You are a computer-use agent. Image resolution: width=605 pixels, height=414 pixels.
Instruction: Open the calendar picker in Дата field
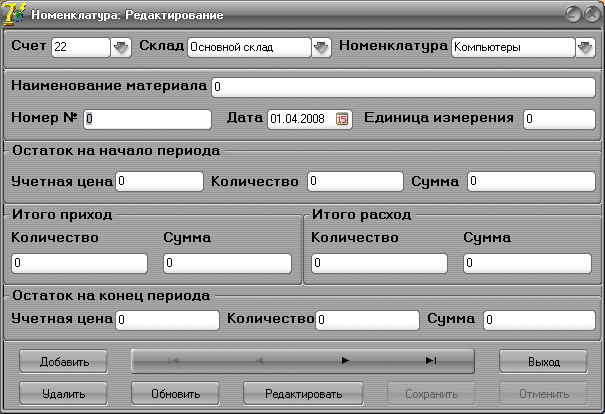coord(342,119)
